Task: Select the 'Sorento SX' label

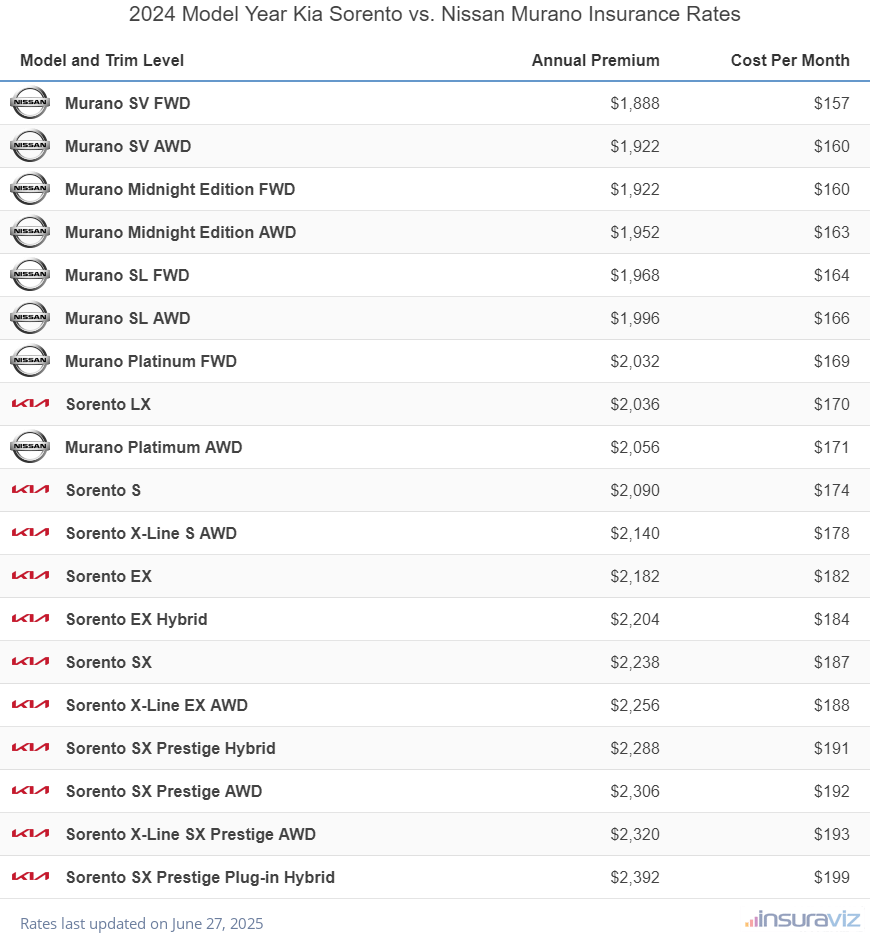Action: pos(109,662)
